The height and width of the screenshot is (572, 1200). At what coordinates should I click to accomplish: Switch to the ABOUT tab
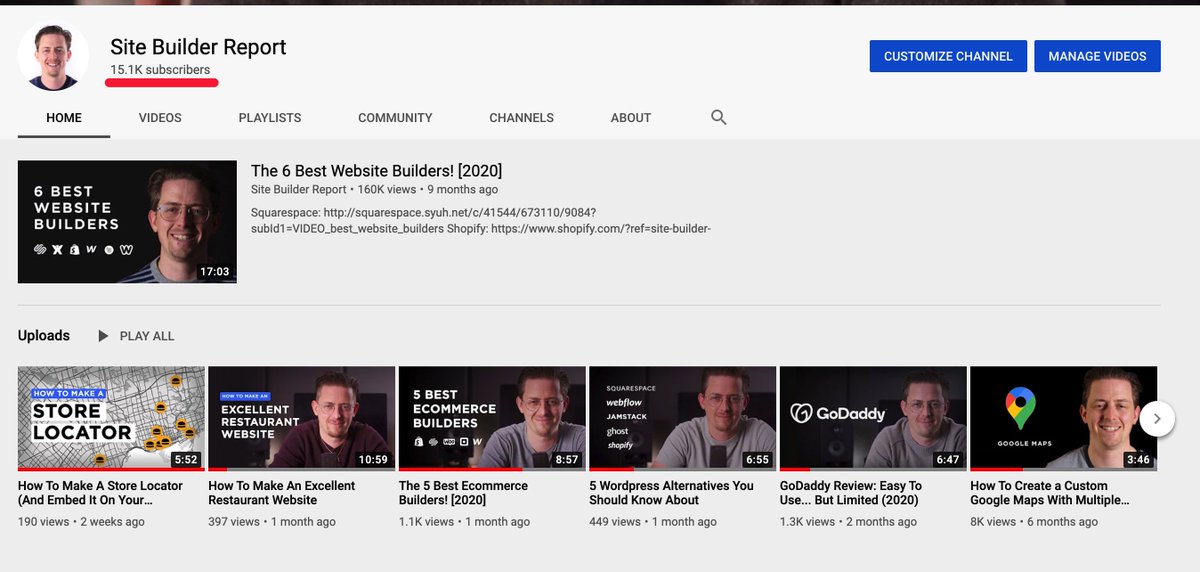tap(631, 117)
